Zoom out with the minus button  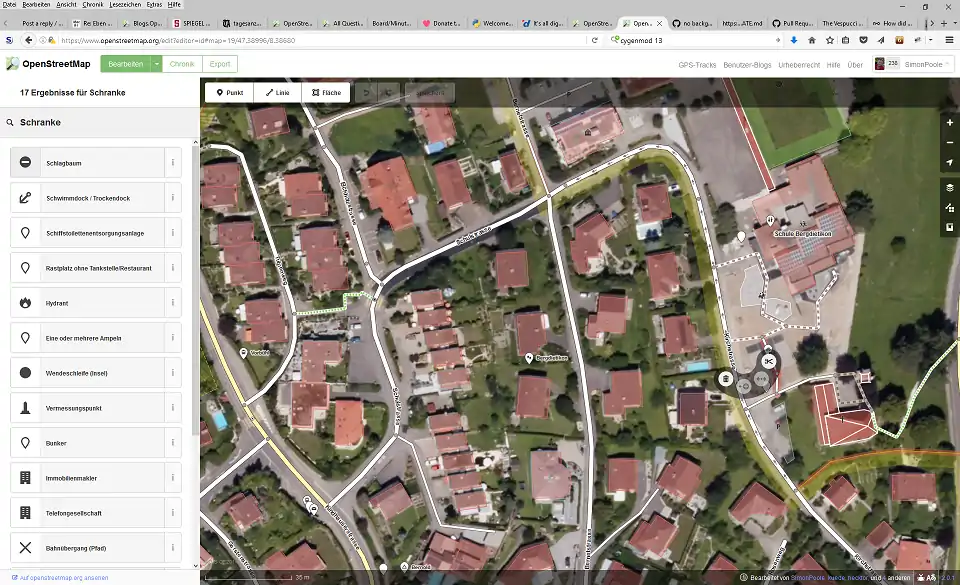[949, 142]
